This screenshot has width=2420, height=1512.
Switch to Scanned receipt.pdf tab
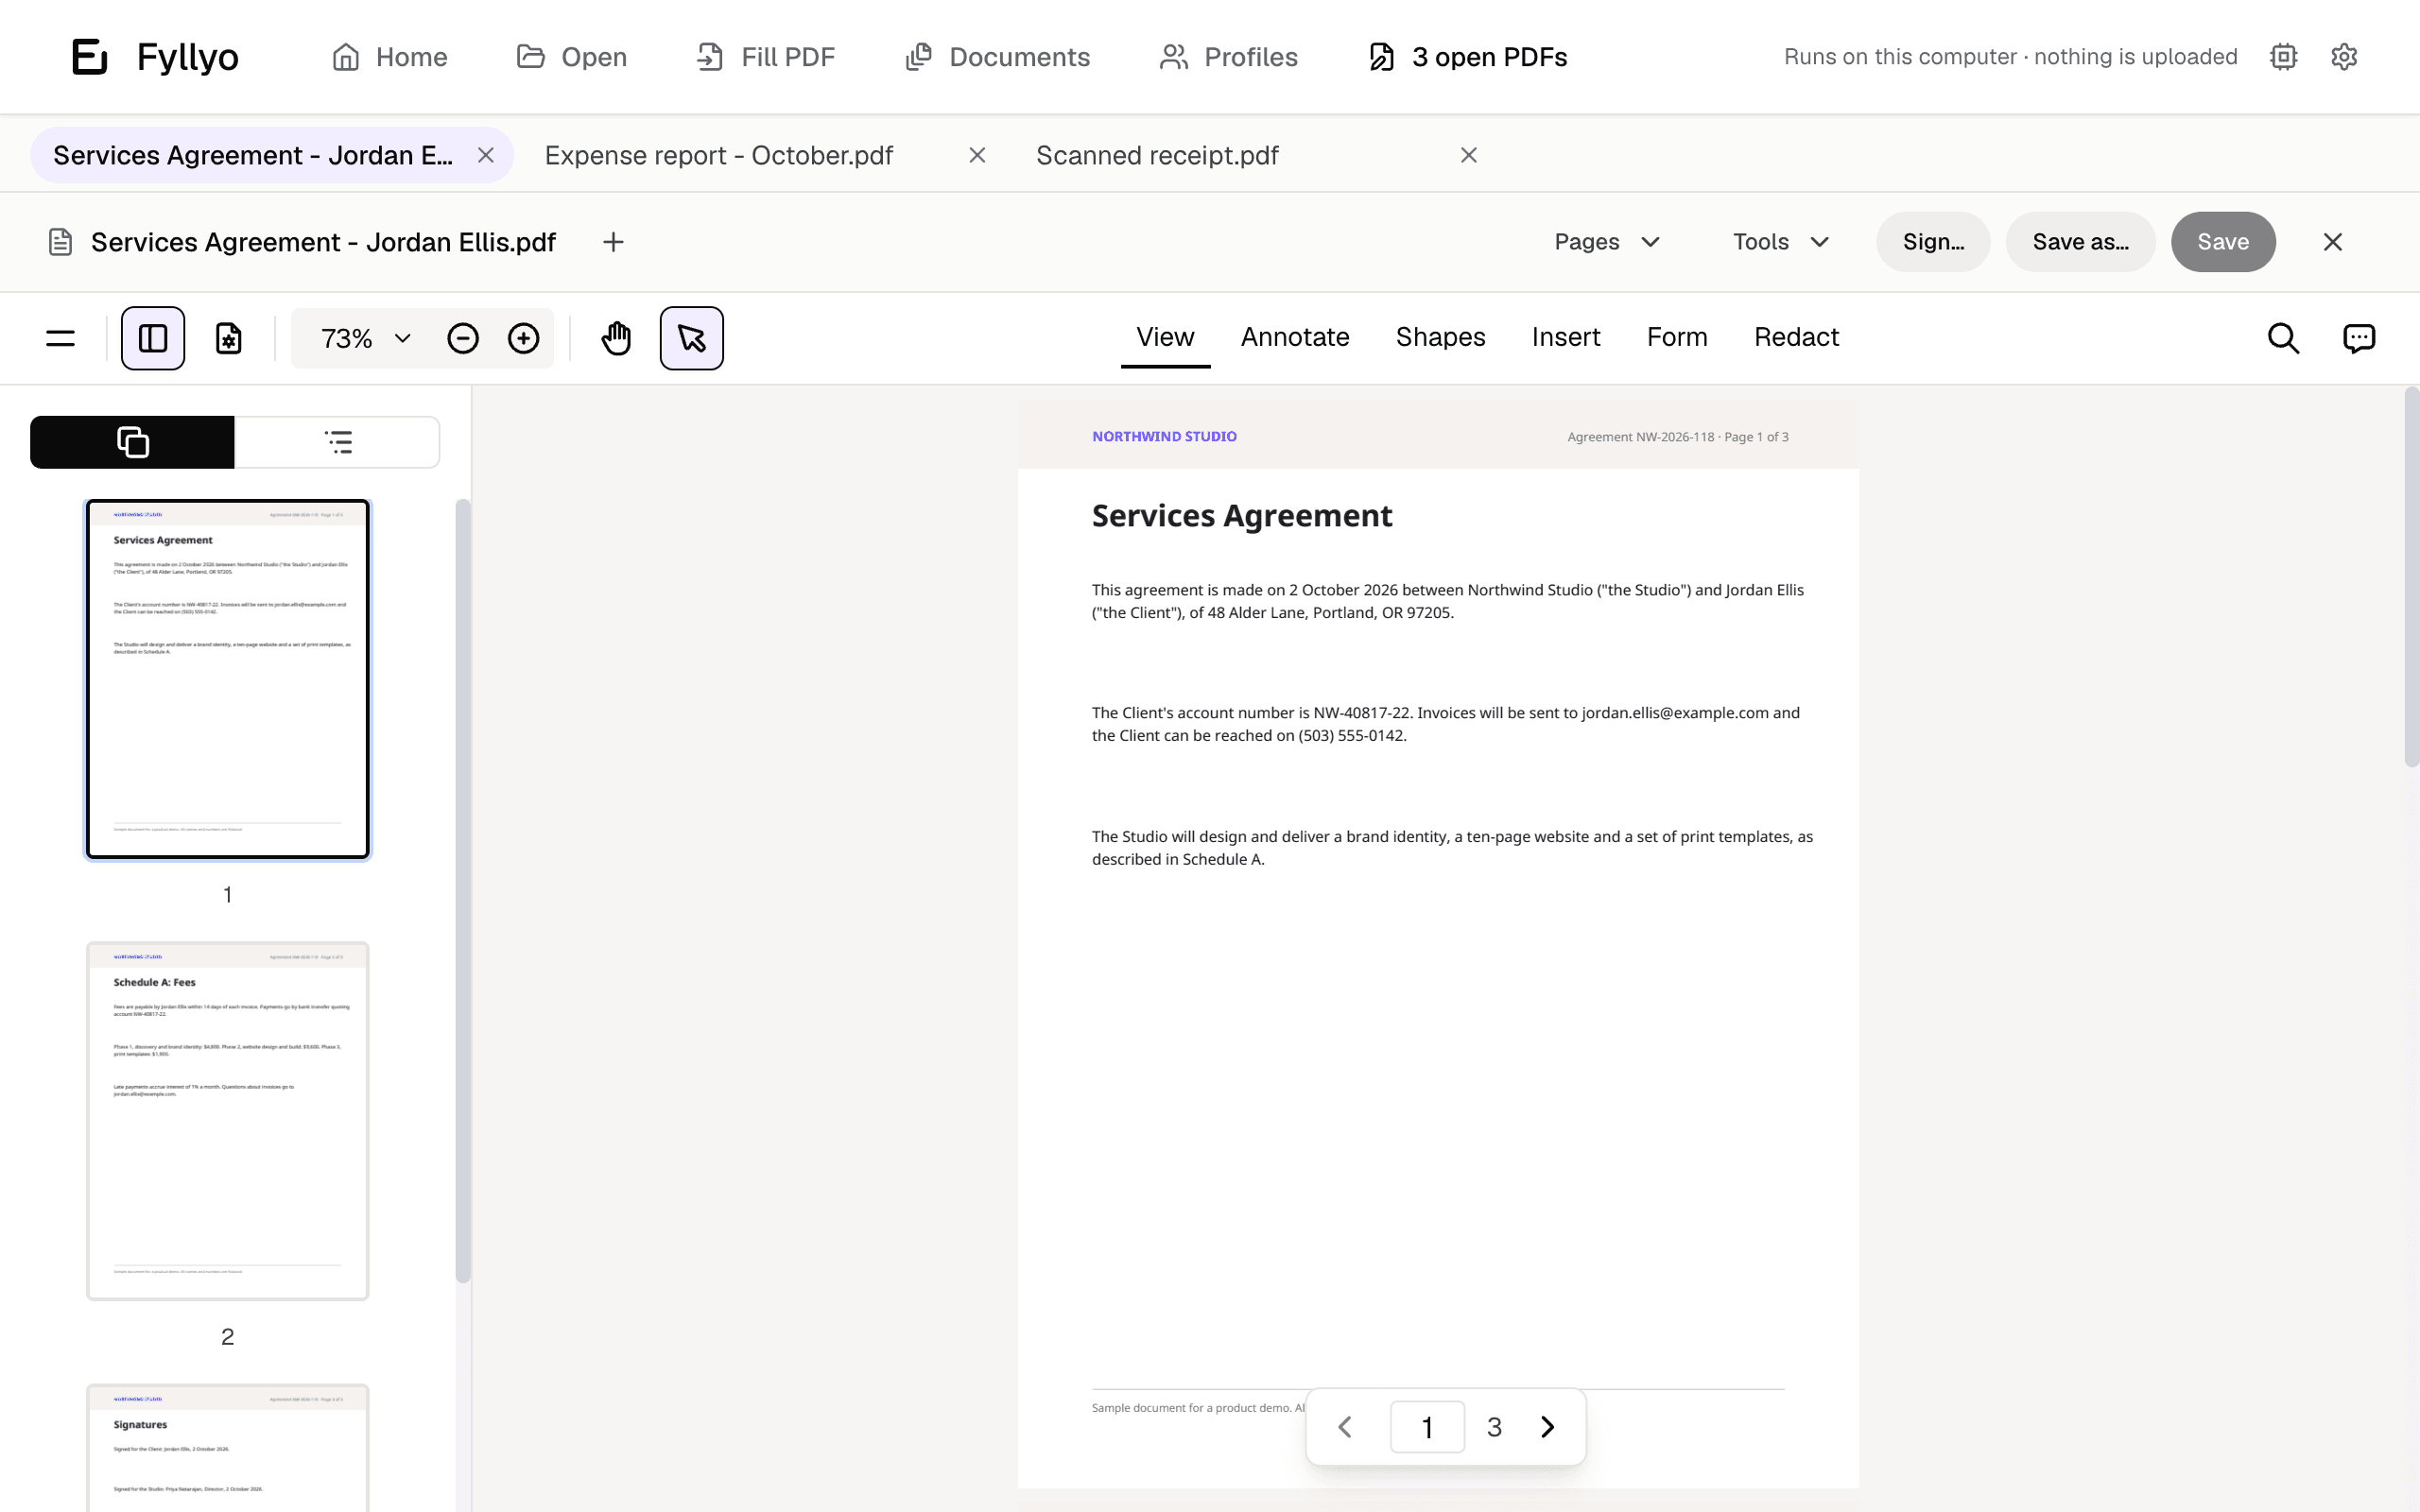pos(1157,155)
